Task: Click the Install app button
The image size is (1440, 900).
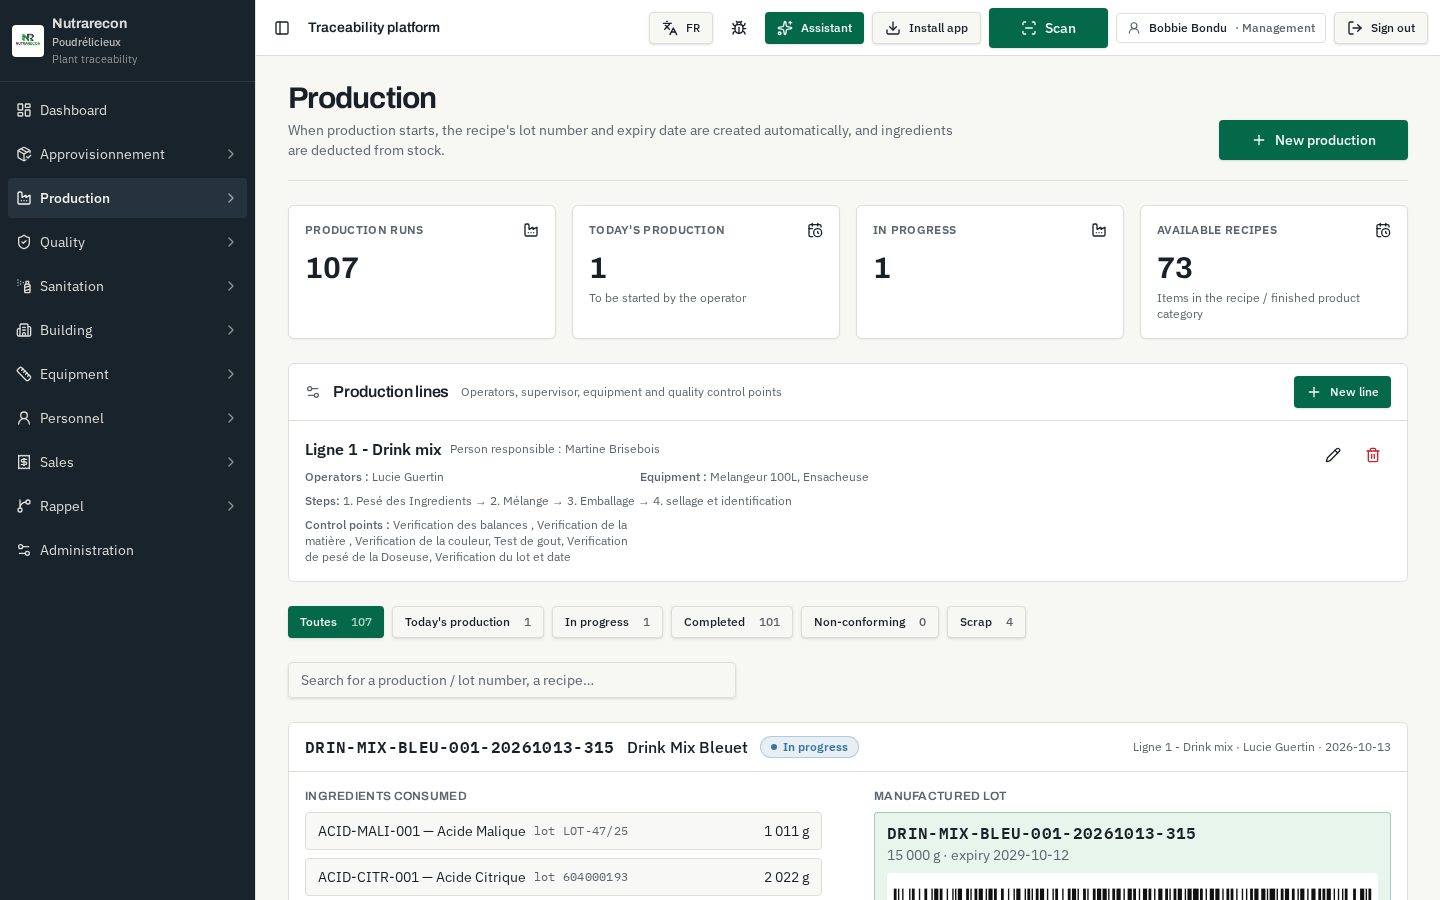Action: click(x=926, y=28)
